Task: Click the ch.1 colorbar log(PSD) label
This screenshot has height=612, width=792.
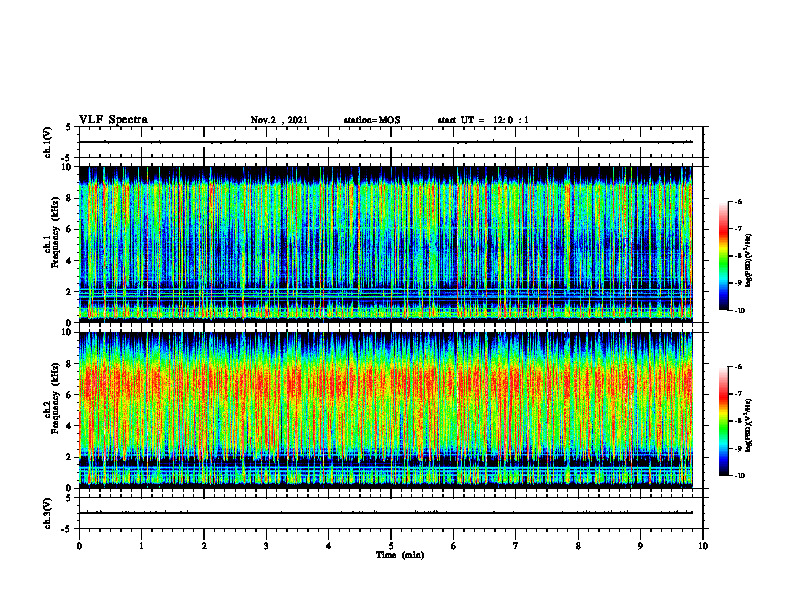Action: tap(749, 261)
